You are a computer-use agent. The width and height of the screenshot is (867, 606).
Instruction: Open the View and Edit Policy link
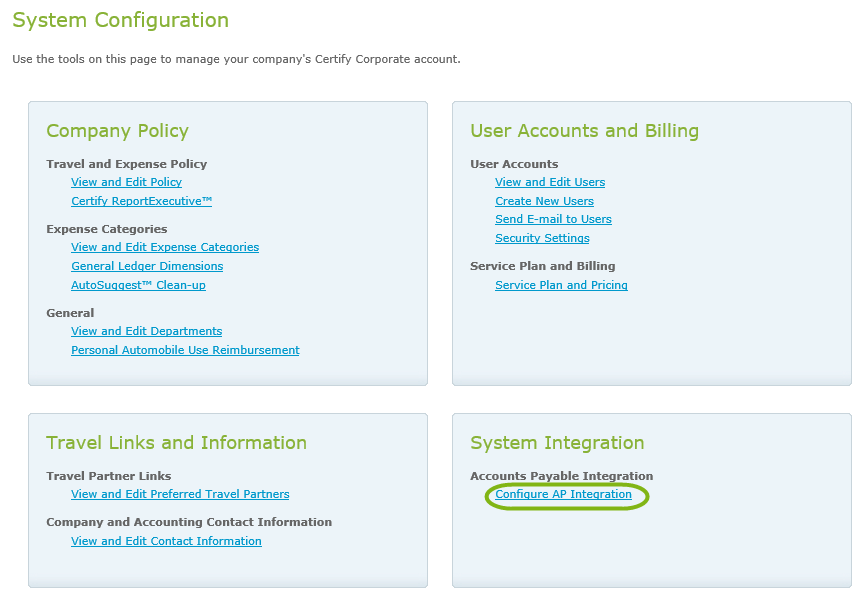point(126,182)
